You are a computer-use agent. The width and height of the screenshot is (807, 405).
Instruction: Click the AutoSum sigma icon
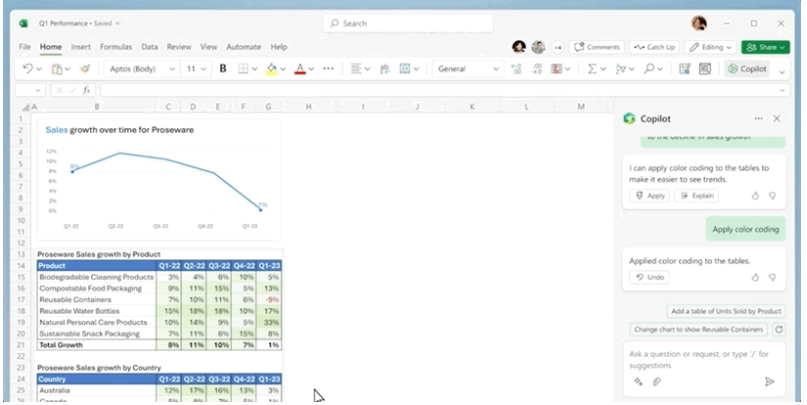pyautogui.click(x=591, y=69)
